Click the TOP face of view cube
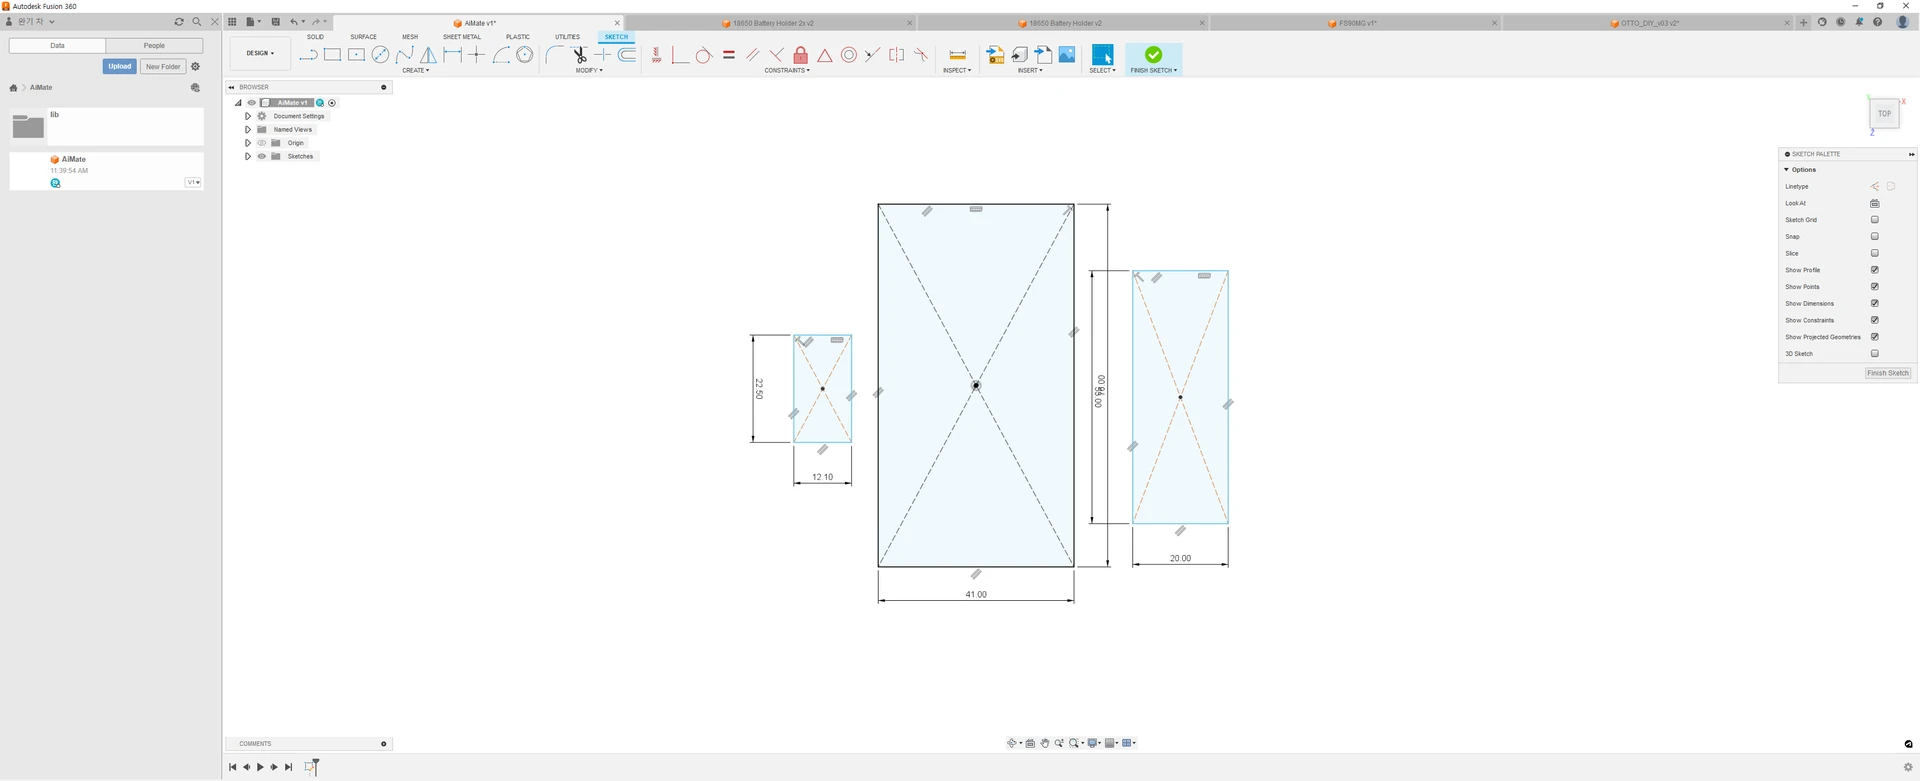Screen dimensions: 1920x781 click(x=1884, y=114)
